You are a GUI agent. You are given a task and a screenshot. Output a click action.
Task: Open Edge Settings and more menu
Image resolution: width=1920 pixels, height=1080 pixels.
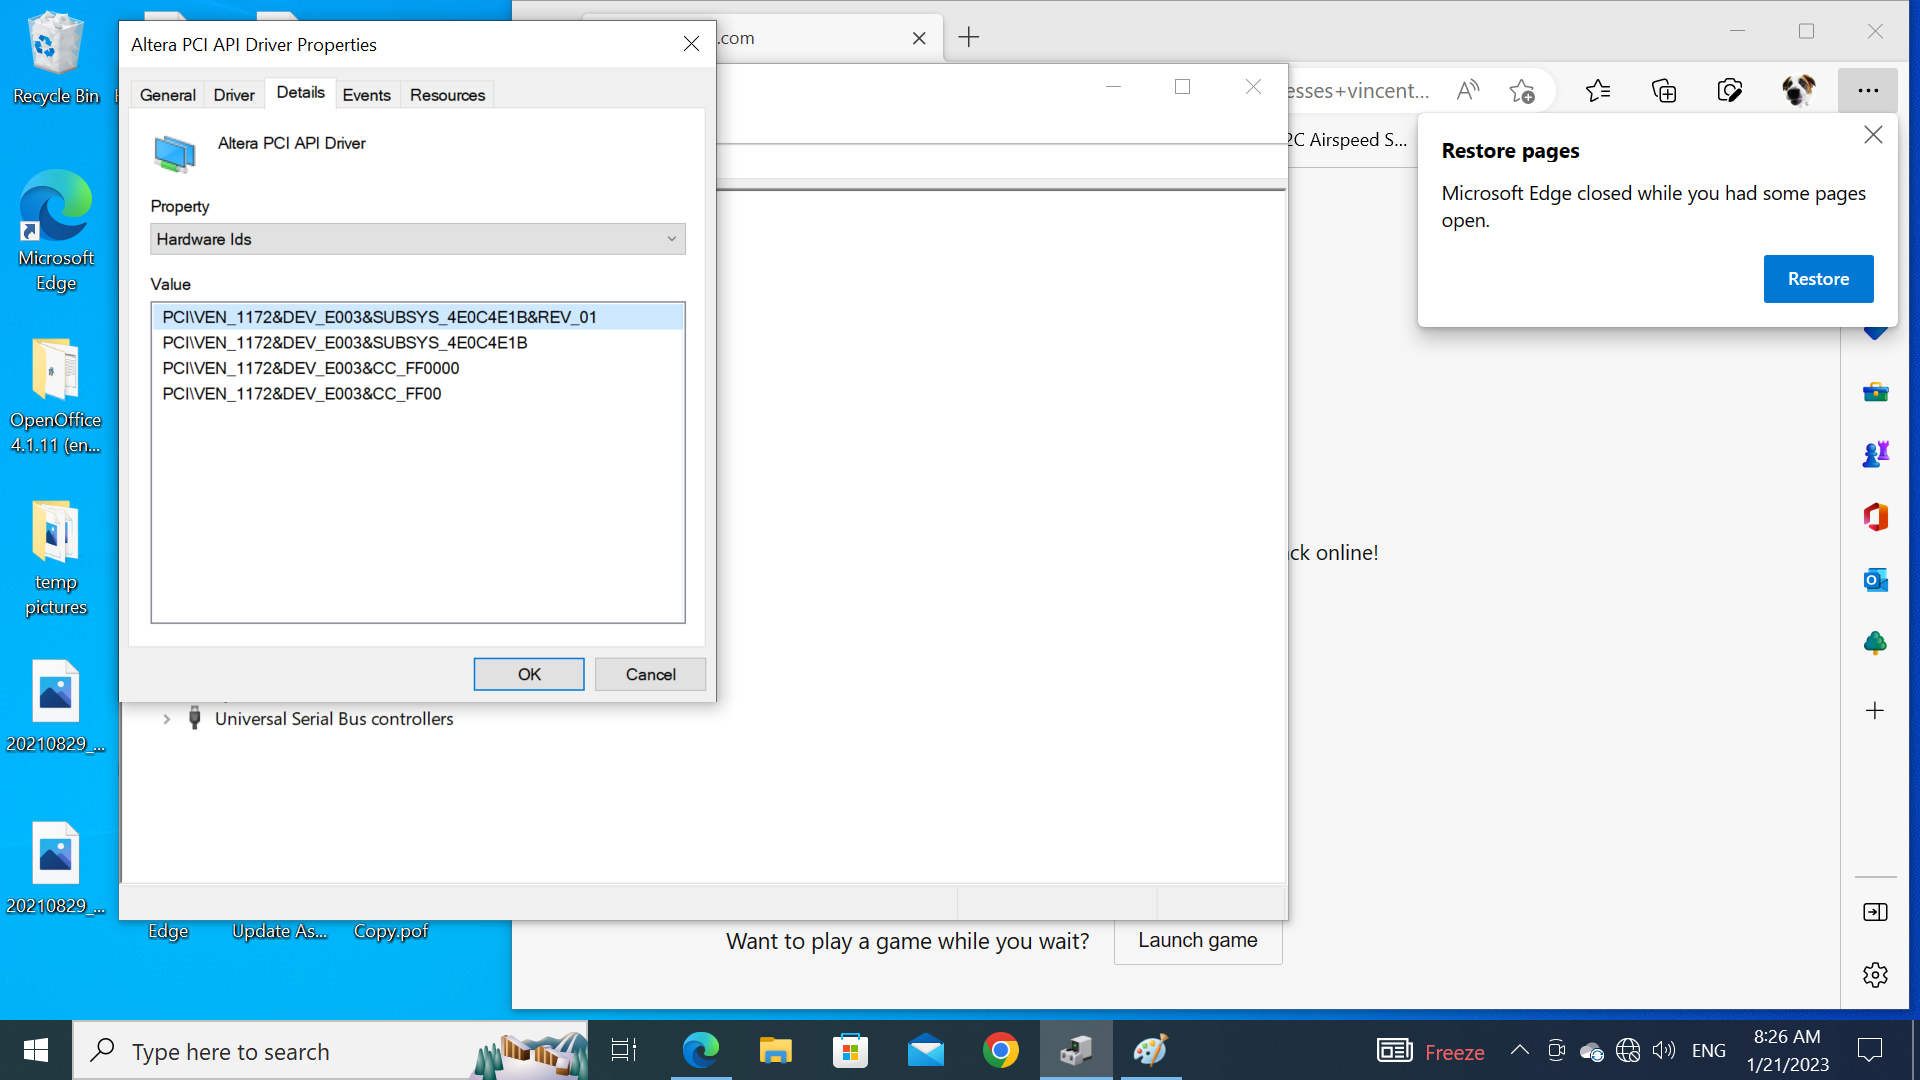1867,91
